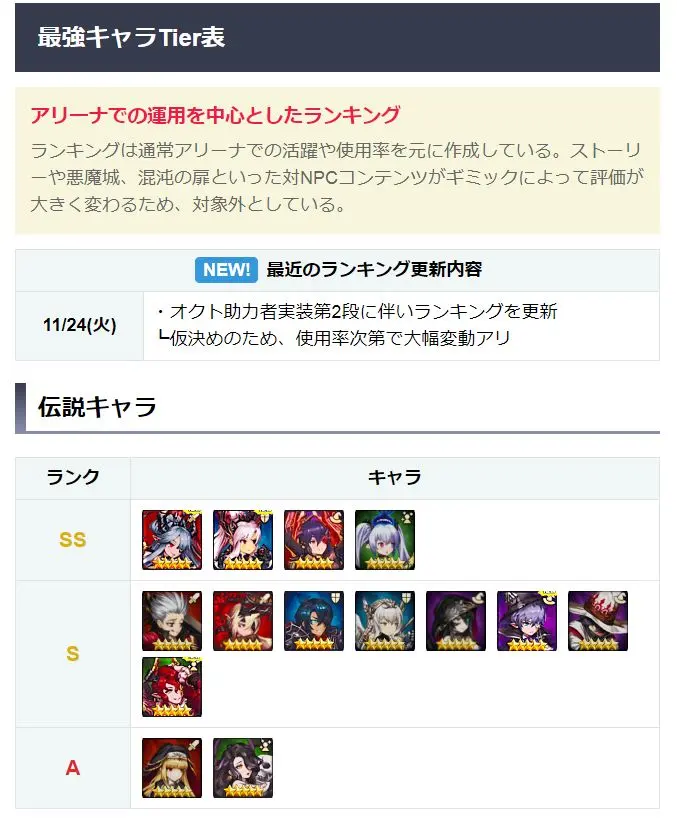Open the white-haired man on red background in S rank
The image size is (677, 819).
[x=172, y=621]
